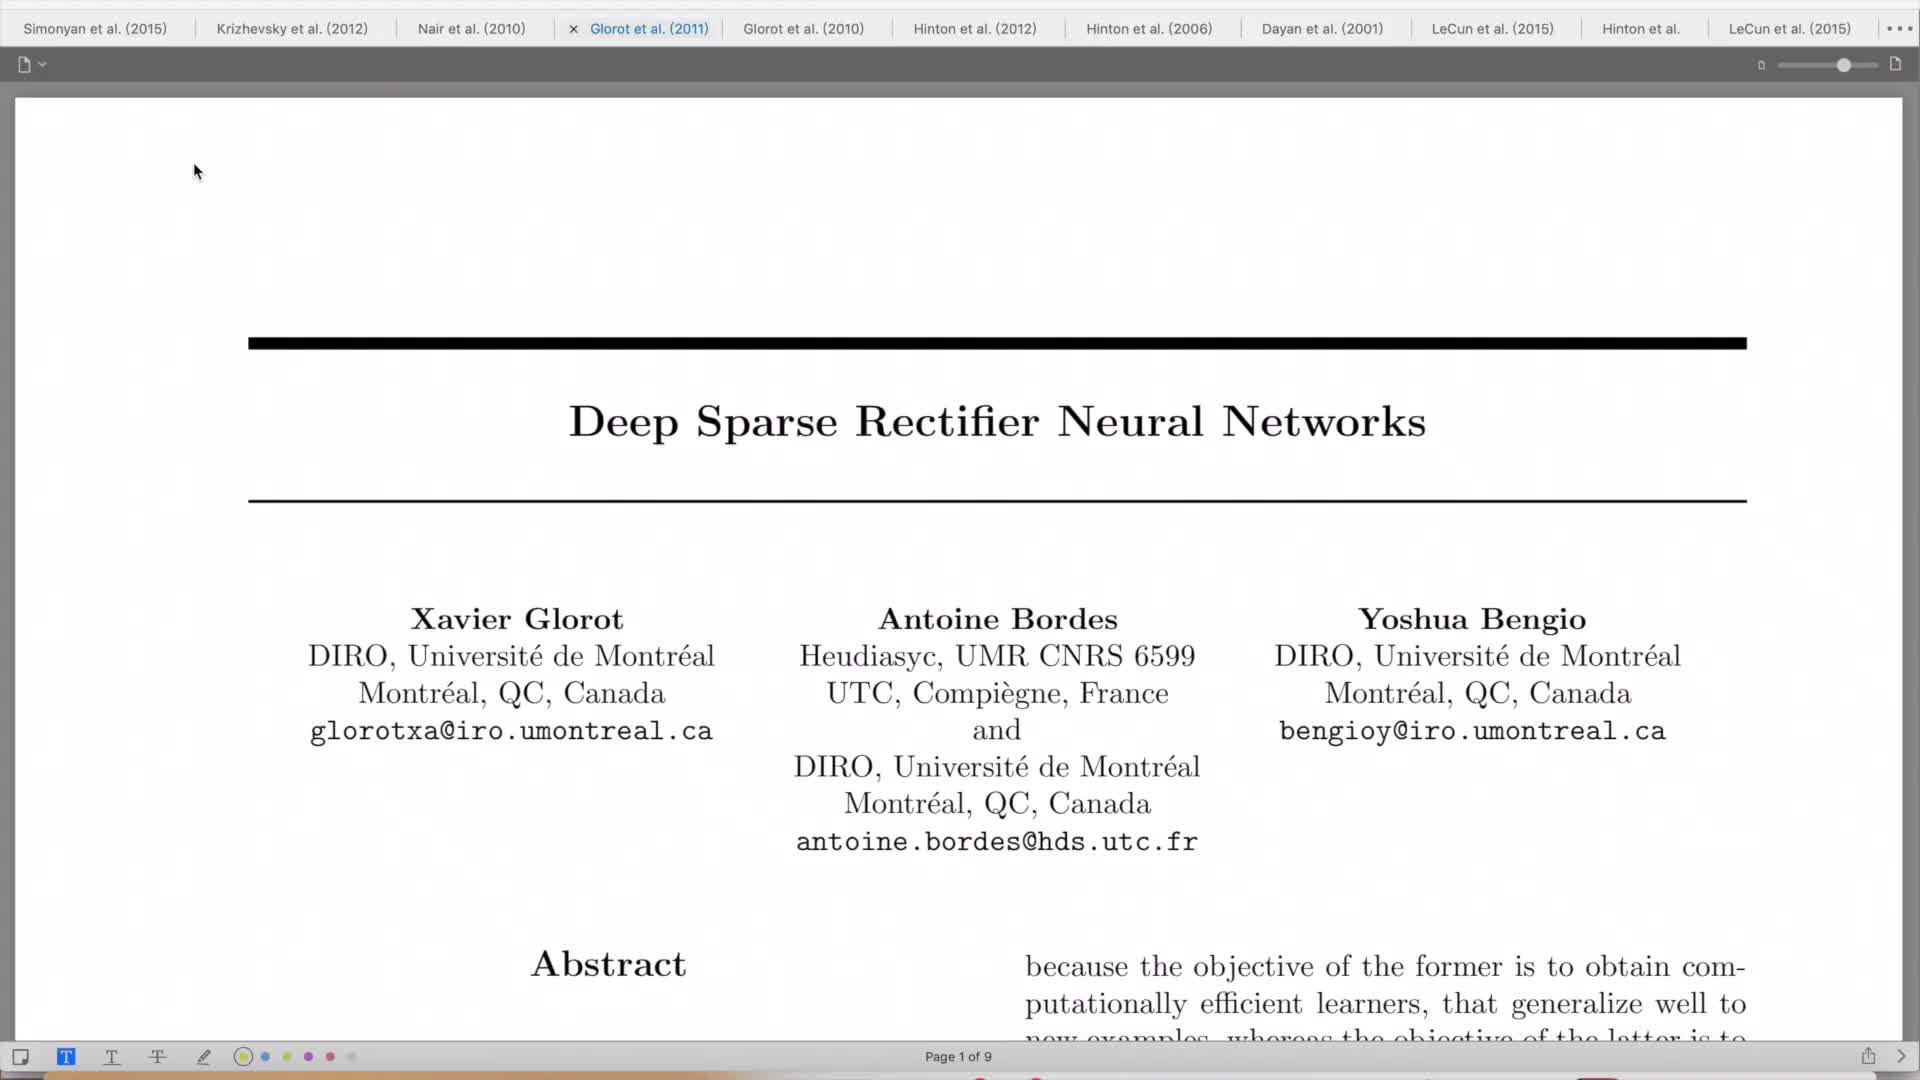This screenshot has width=1920, height=1080.
Task: Select the underline text tool
Action: tap(112, 1057)
